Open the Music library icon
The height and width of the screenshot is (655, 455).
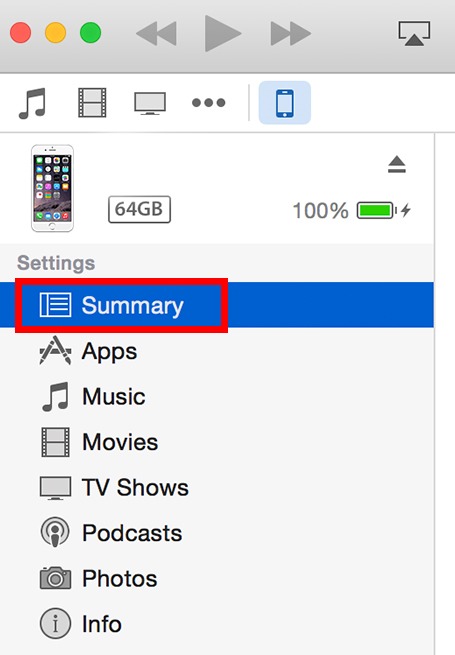click(x=33, y=103)
